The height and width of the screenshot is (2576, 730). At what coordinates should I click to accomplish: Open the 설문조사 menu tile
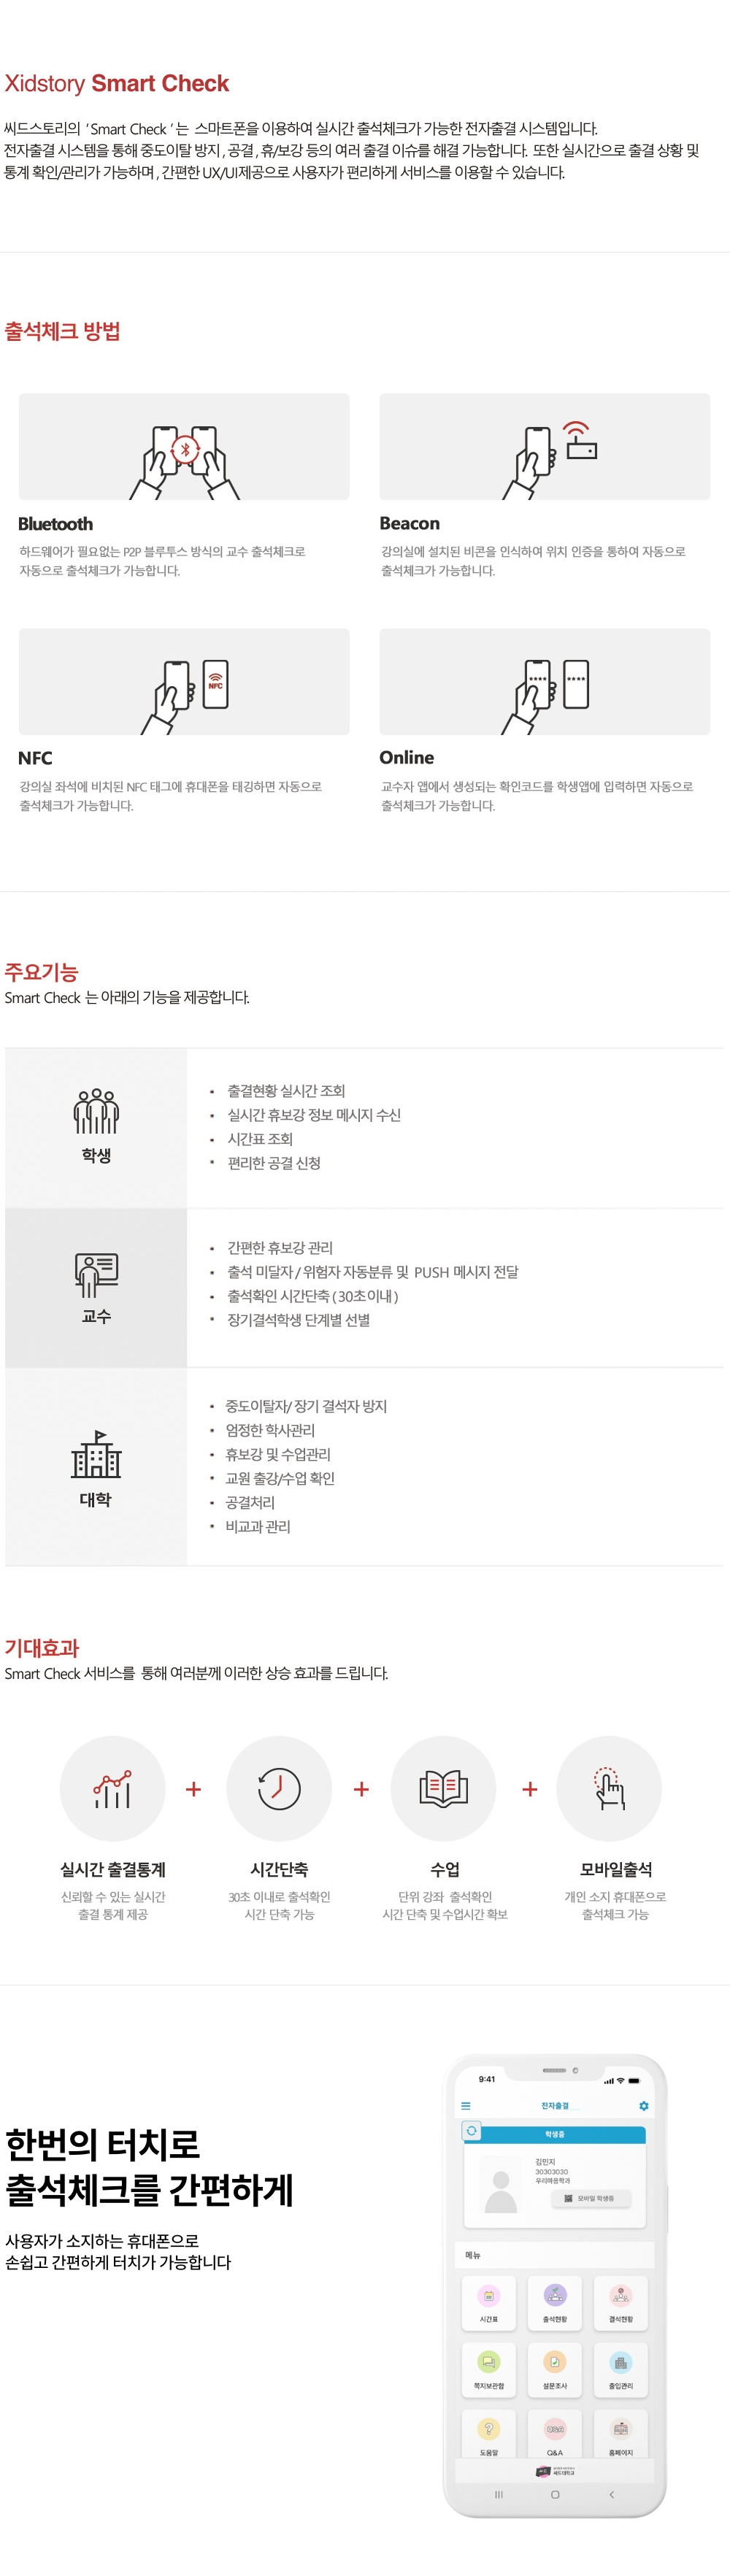click(x=554, y=2369)
